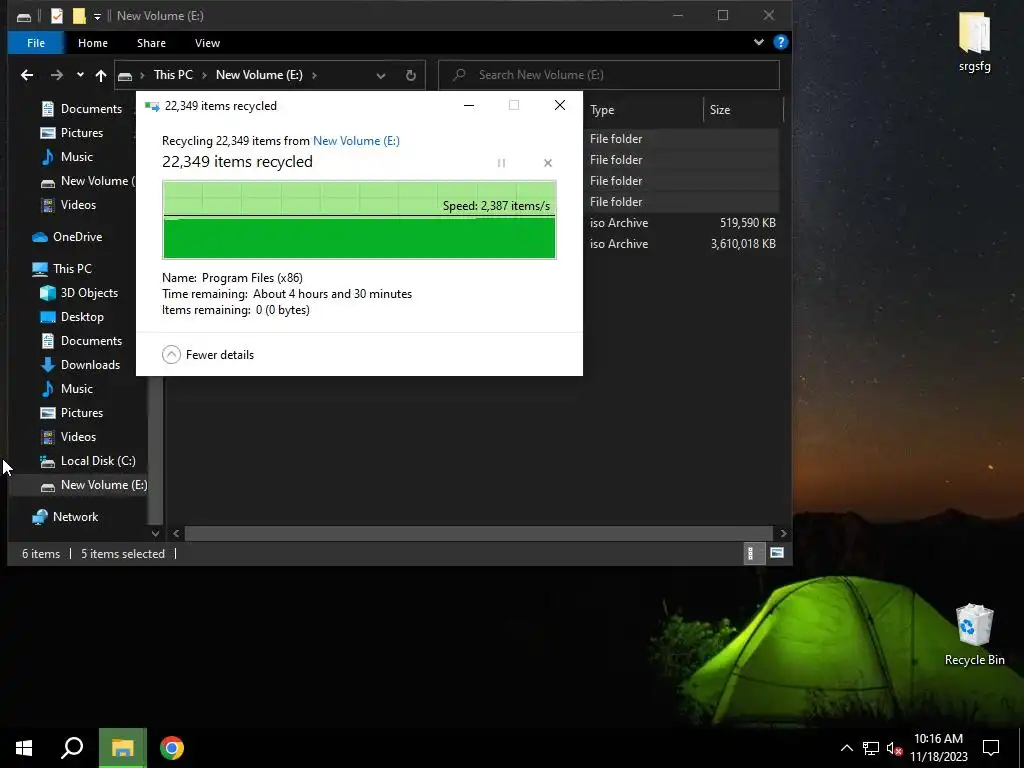
Task: Open recent locations dropdown arrow
Action: point(80,75)
